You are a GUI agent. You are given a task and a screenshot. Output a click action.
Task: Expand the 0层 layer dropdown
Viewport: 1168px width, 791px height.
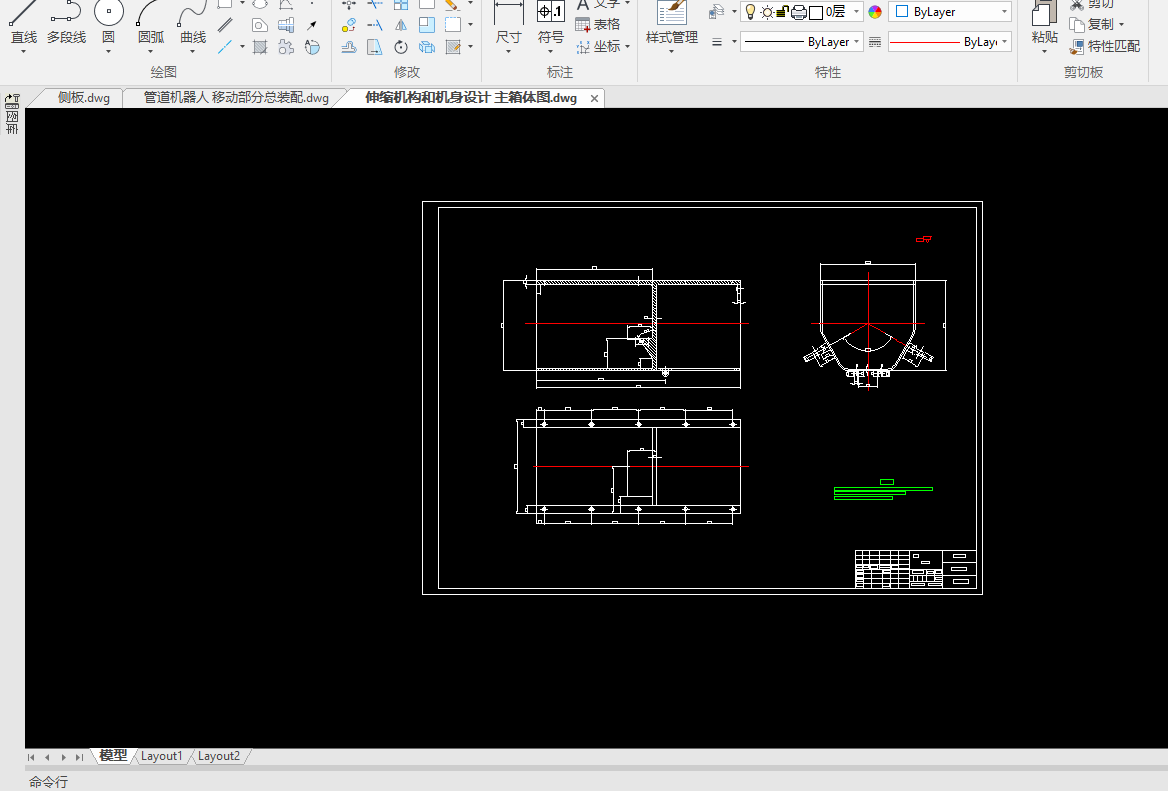click(857, 12)
